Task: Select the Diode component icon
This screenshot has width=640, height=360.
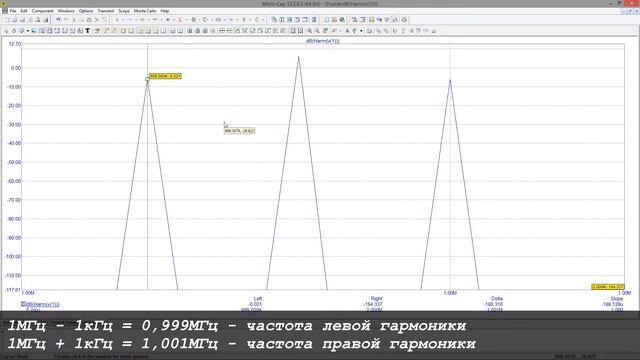Action: coord(168,20)
